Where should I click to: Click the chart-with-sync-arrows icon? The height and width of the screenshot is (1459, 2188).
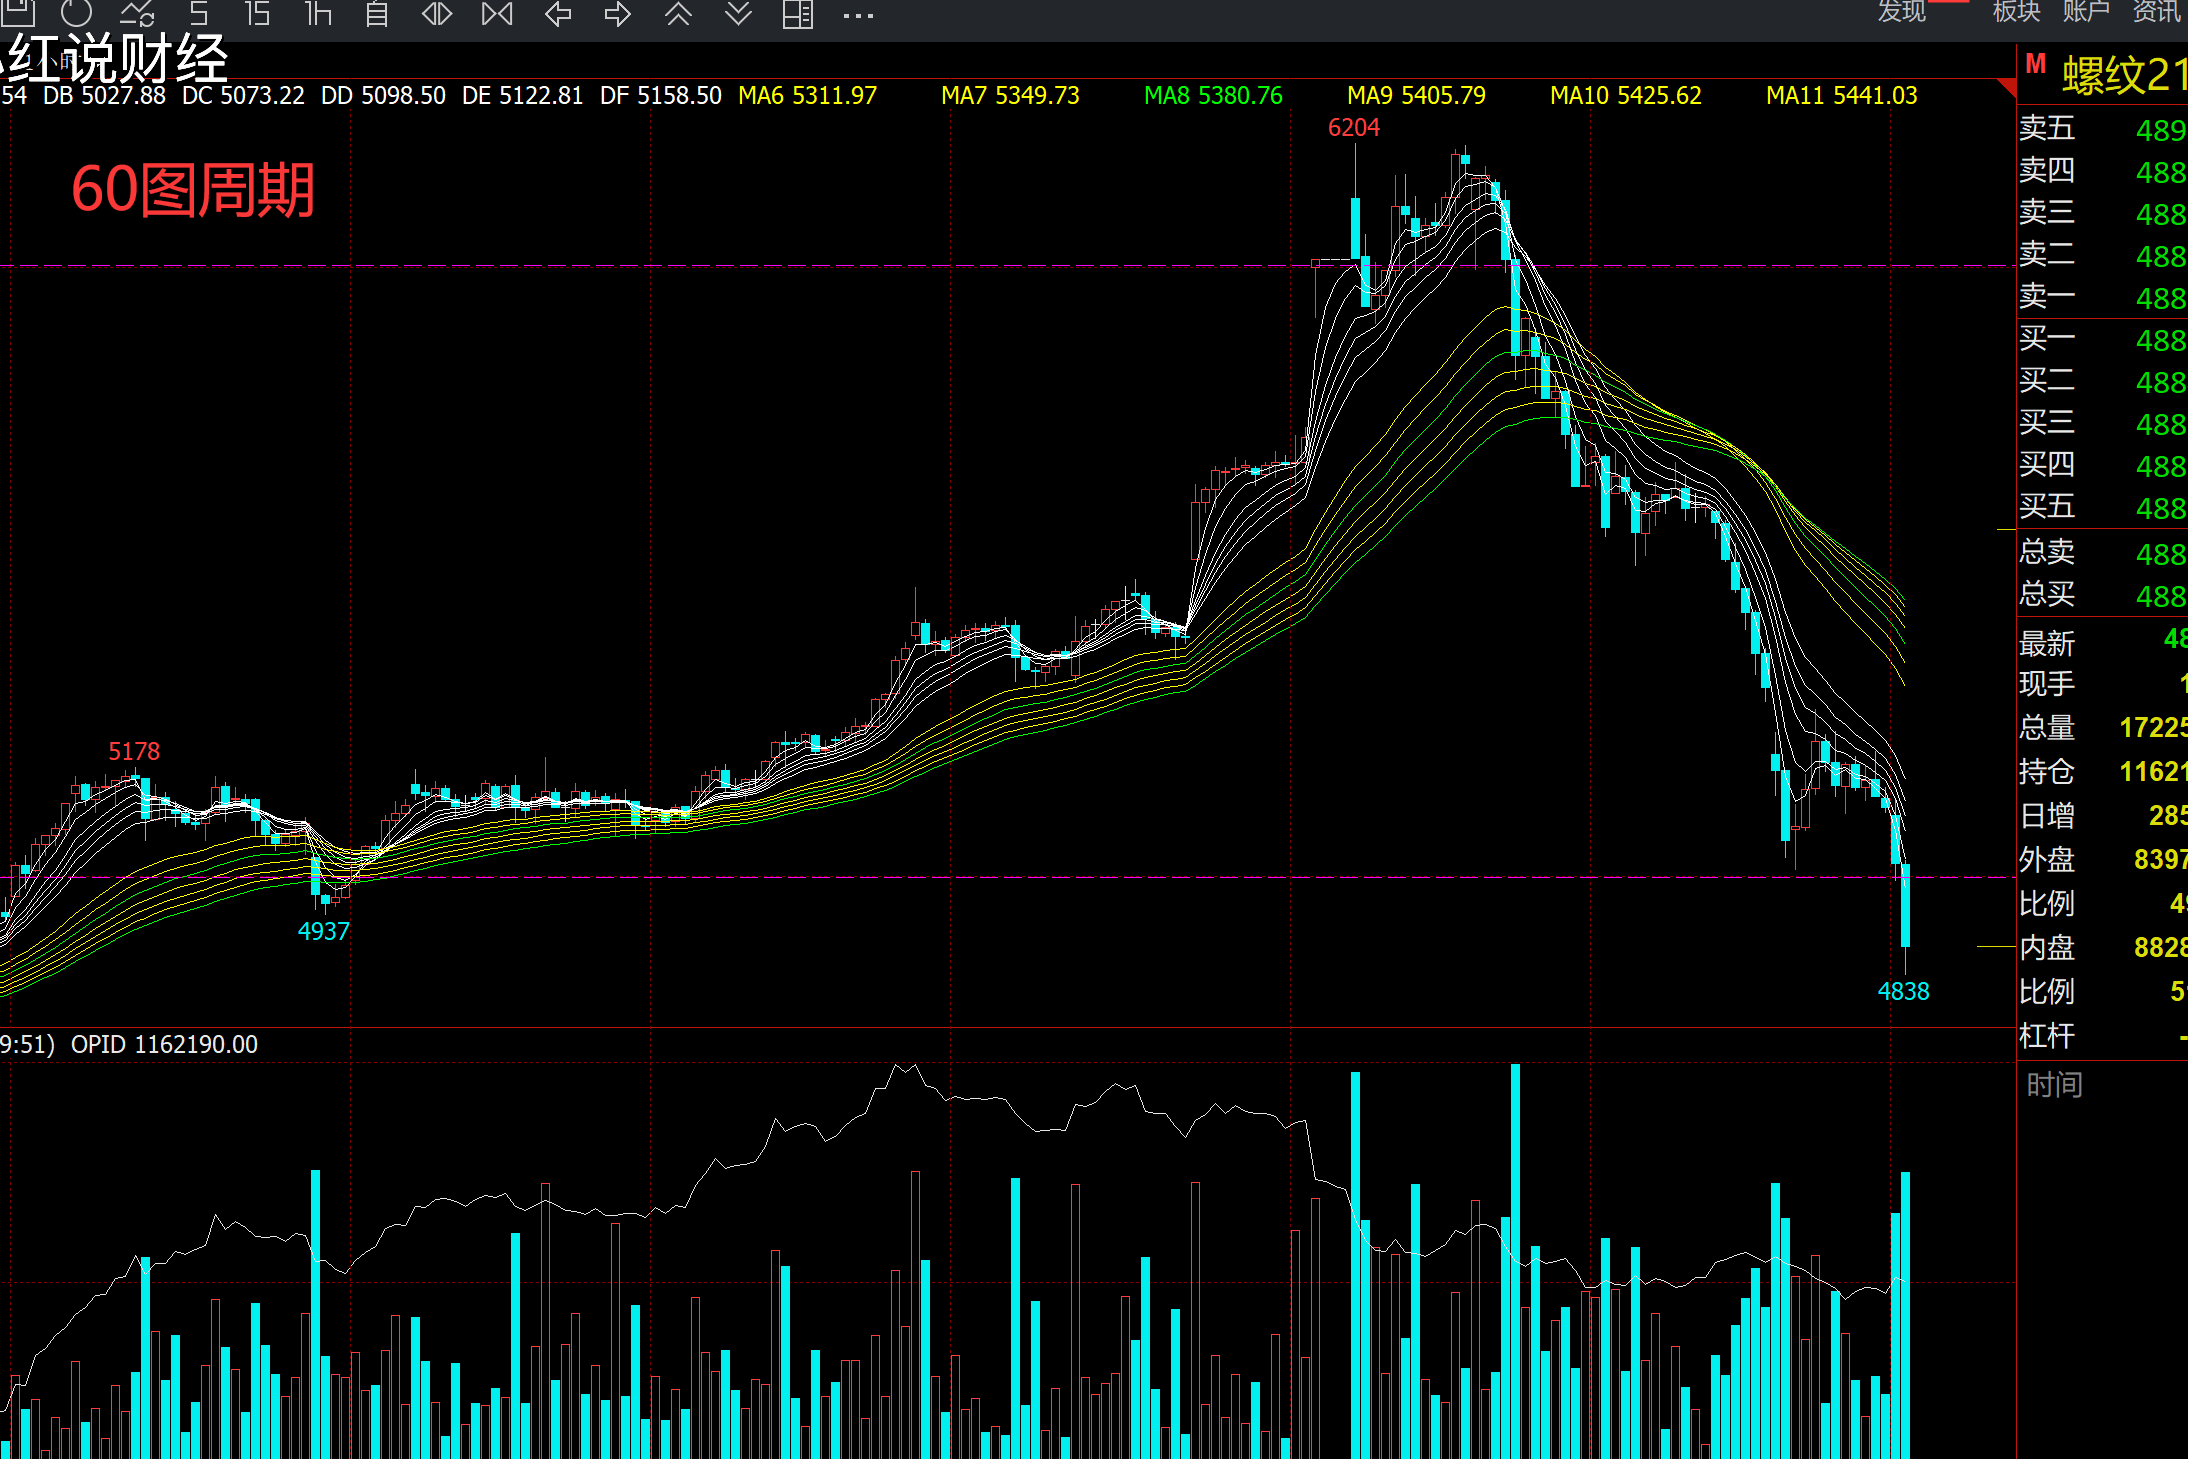click(137, 13)
